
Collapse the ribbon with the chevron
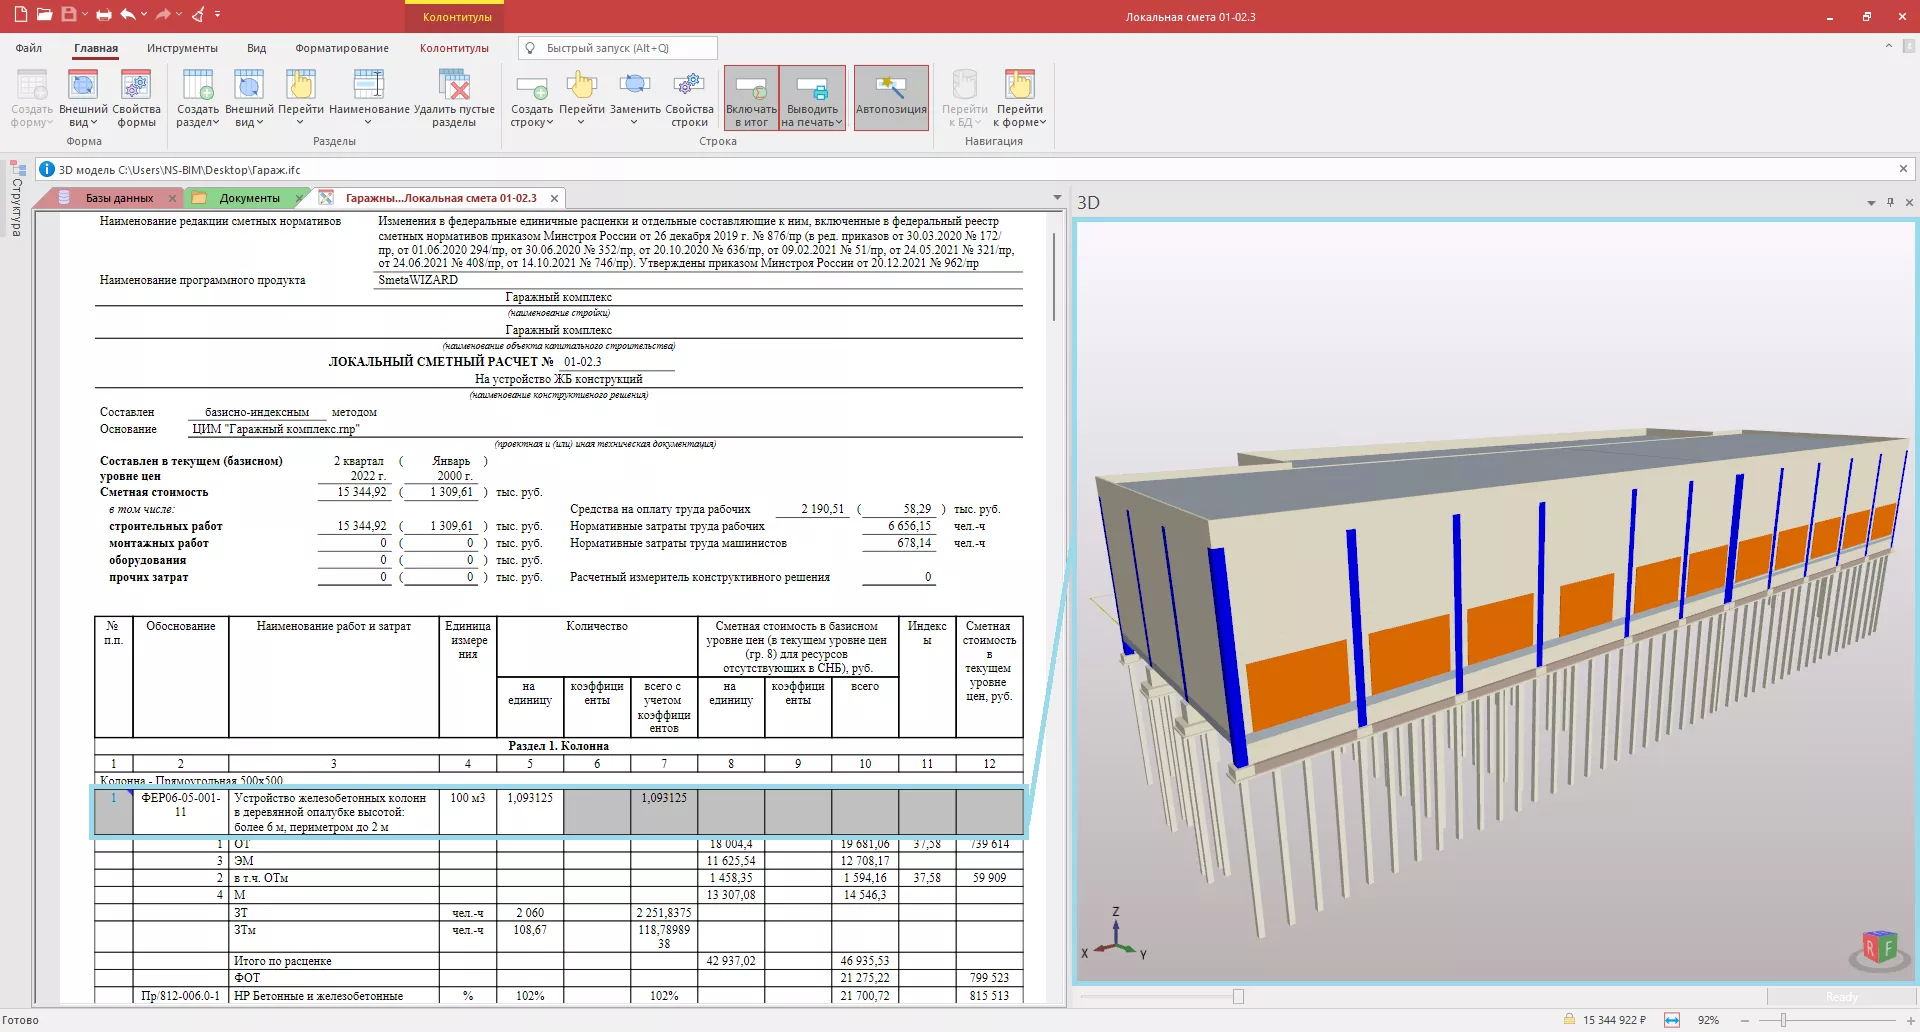(1888, 46)
